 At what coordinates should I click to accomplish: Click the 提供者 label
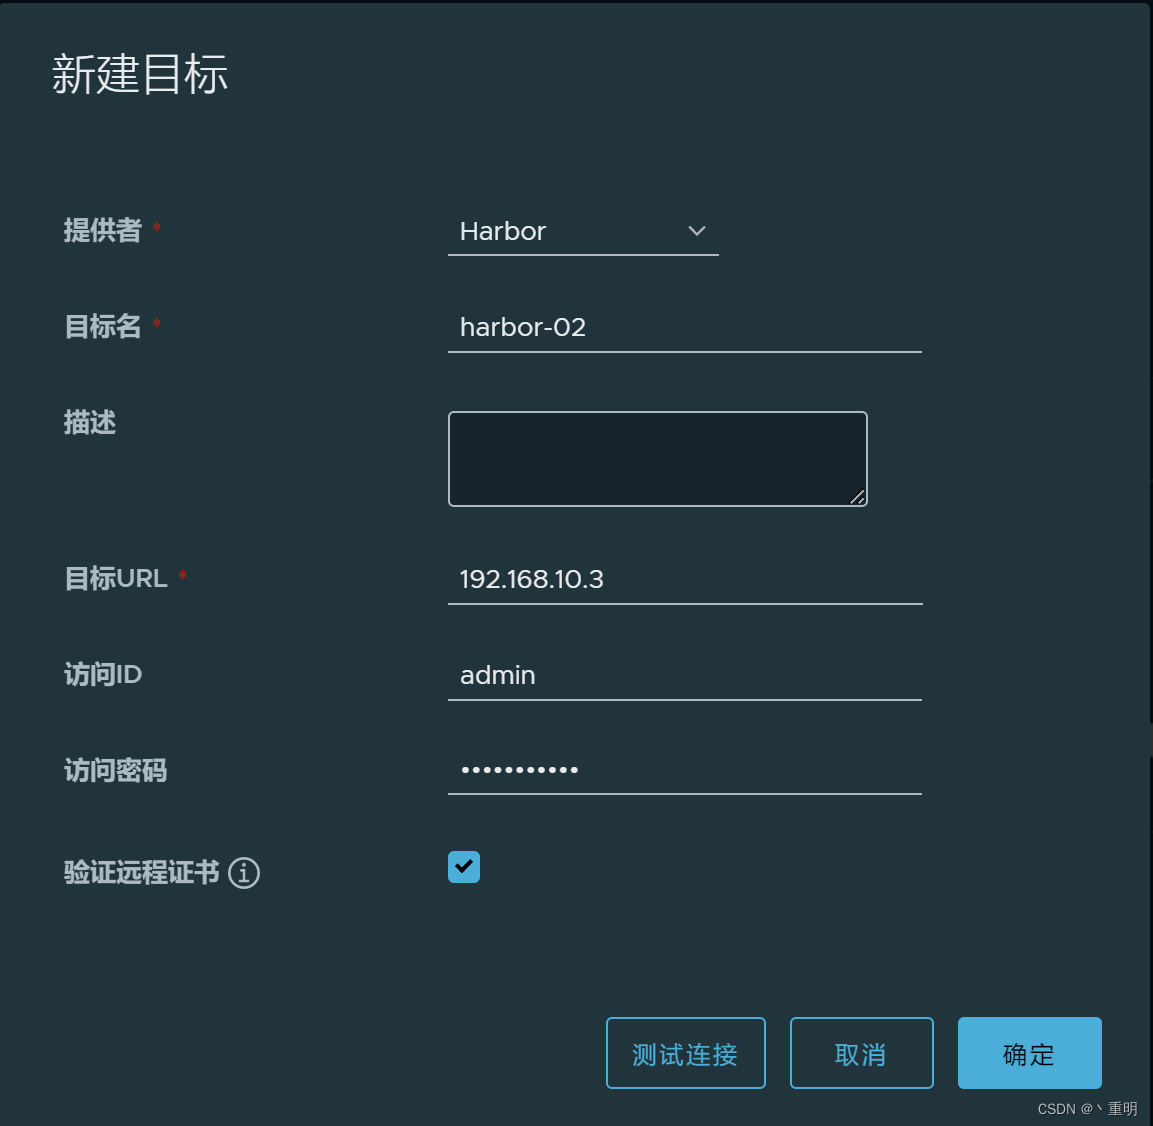[102, 230]
